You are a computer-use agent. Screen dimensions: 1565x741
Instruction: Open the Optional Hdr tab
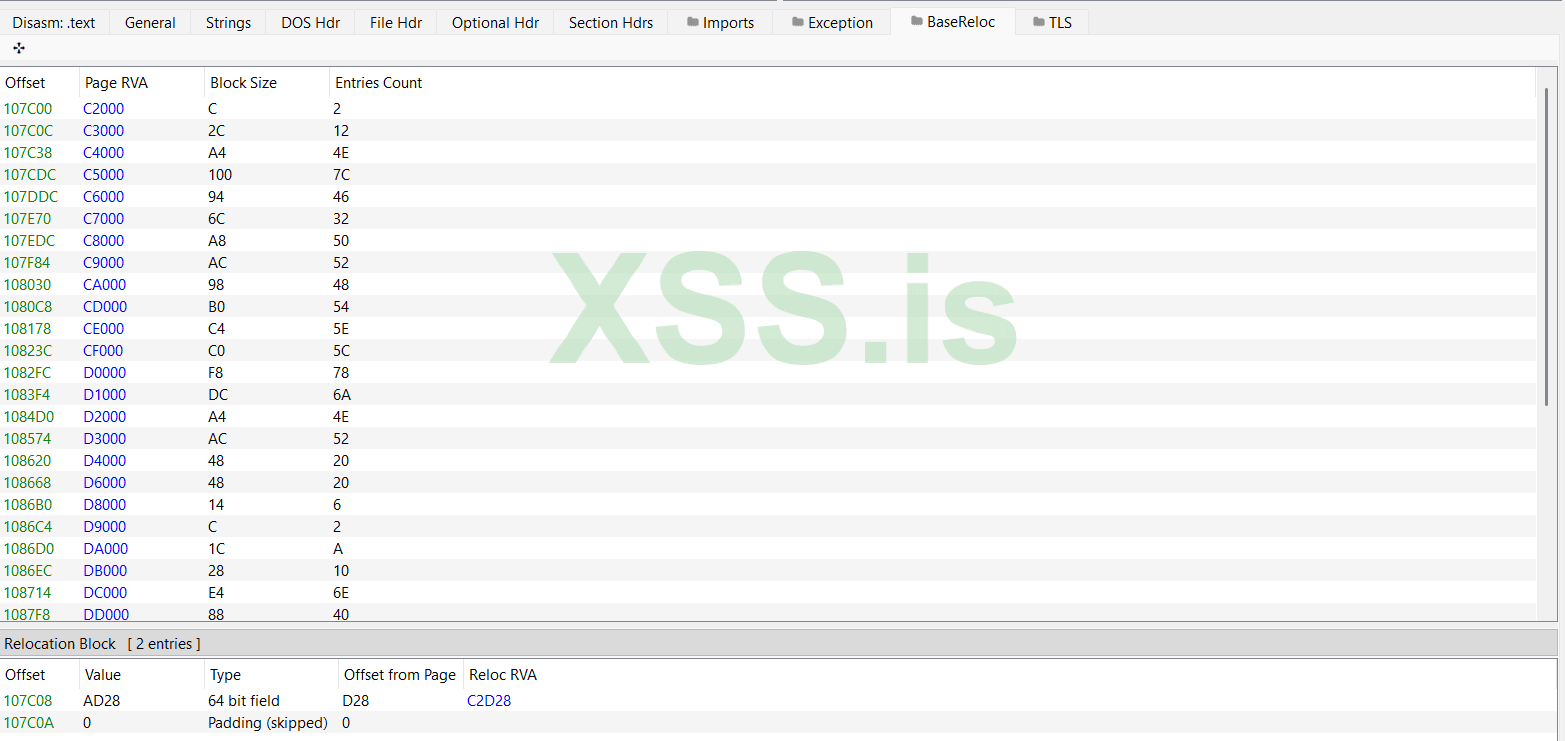tap(495, 21)
